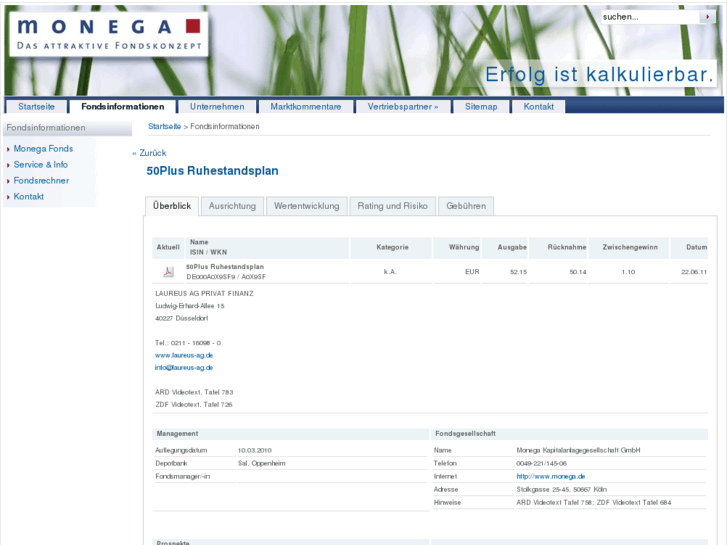
Task: Switch to the Ausrichtung tab
Action: tap(232, 206)
